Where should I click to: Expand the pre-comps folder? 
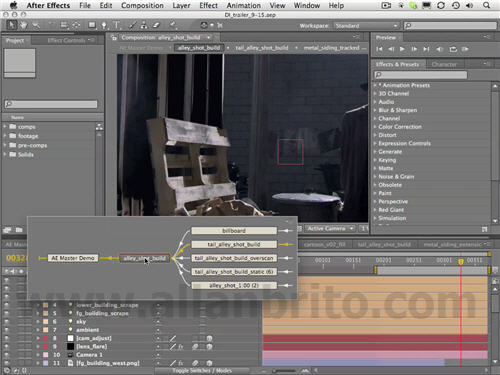tap(5, 145)
